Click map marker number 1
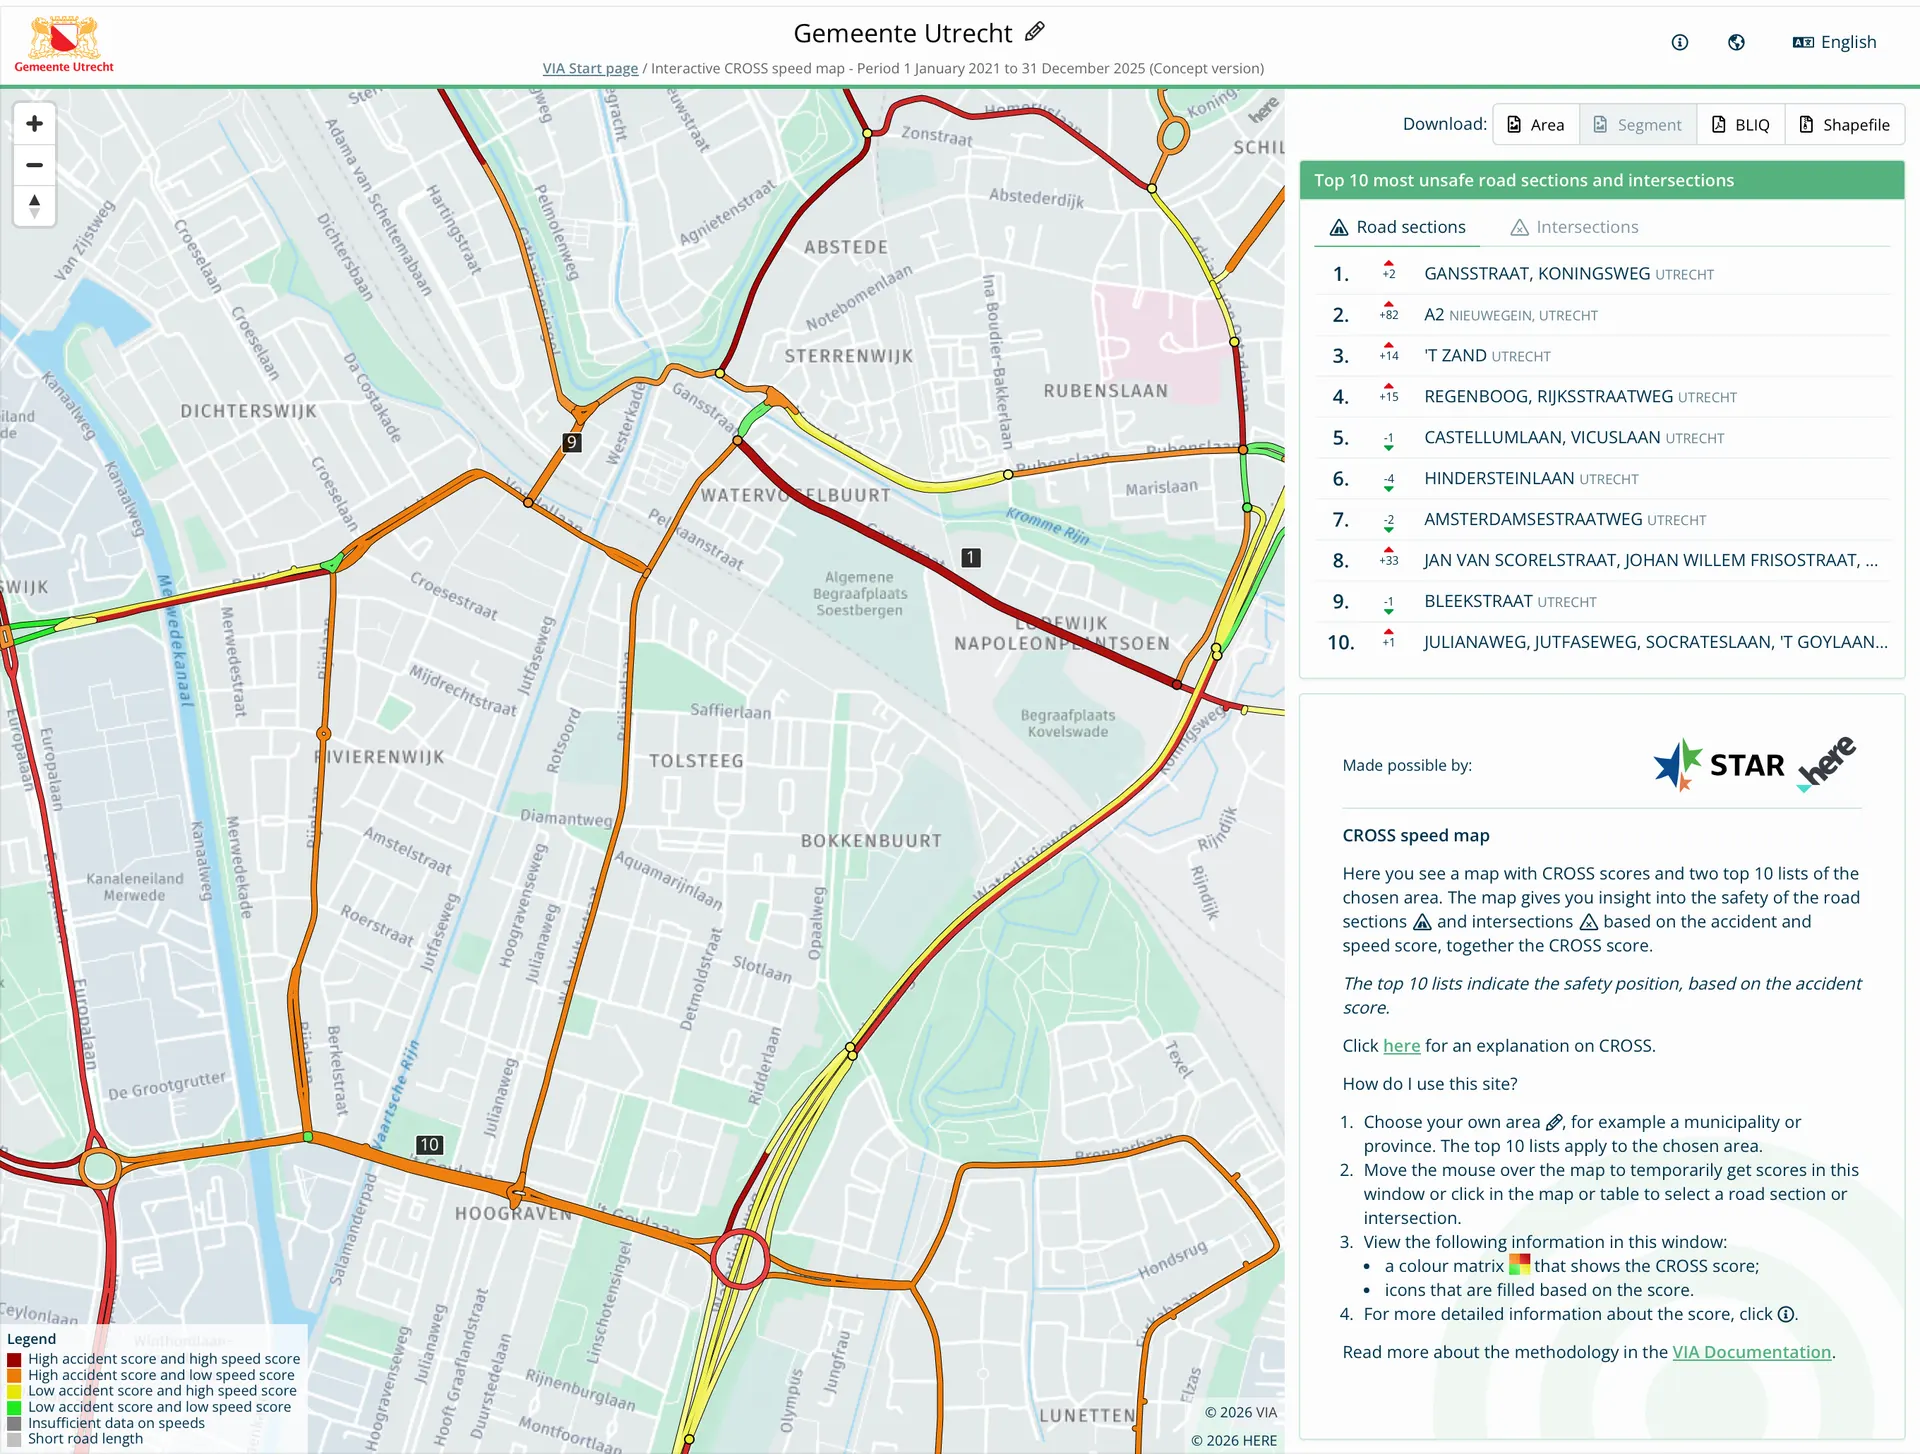 tap(971, 558)
